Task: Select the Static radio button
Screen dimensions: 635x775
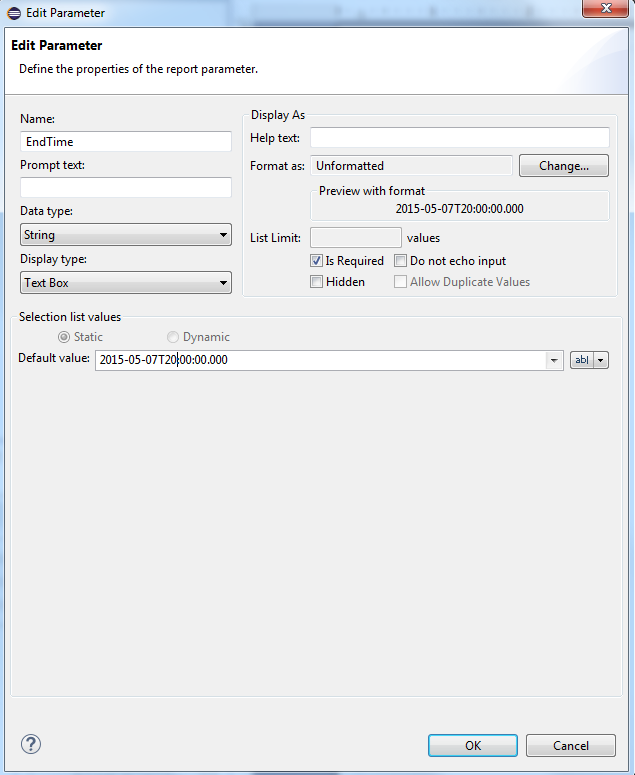Action: (64, 337)
